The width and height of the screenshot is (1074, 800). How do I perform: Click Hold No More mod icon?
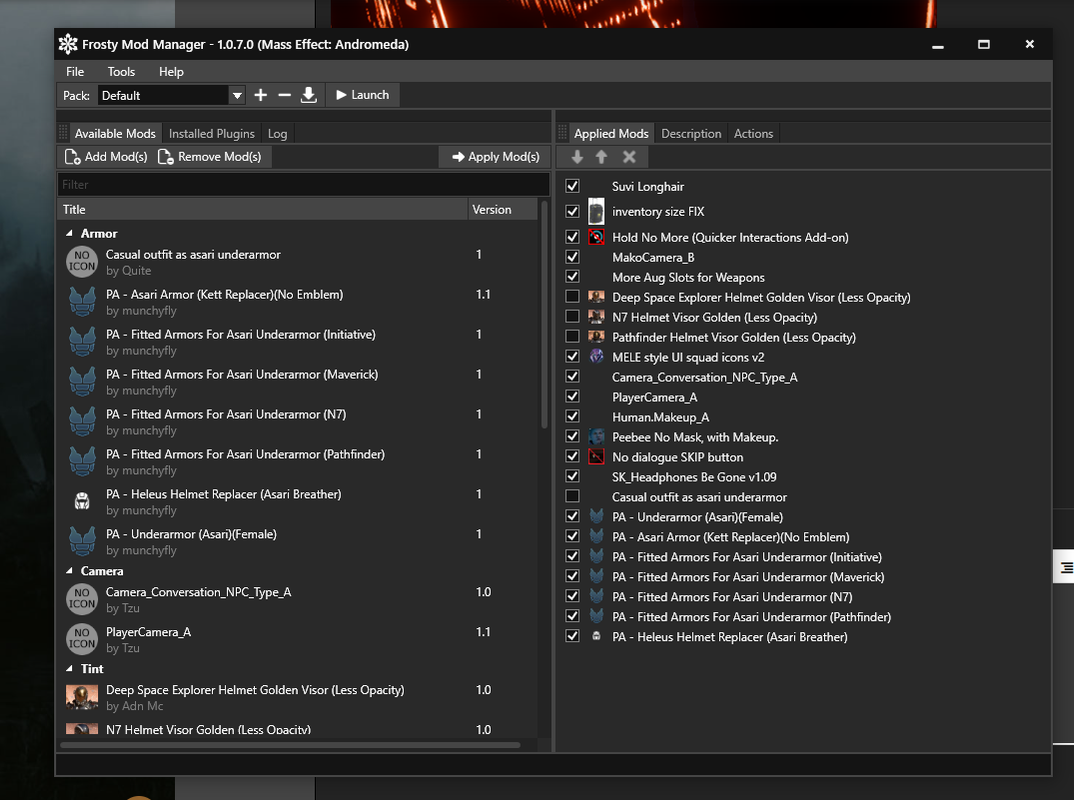click(597, 237)
